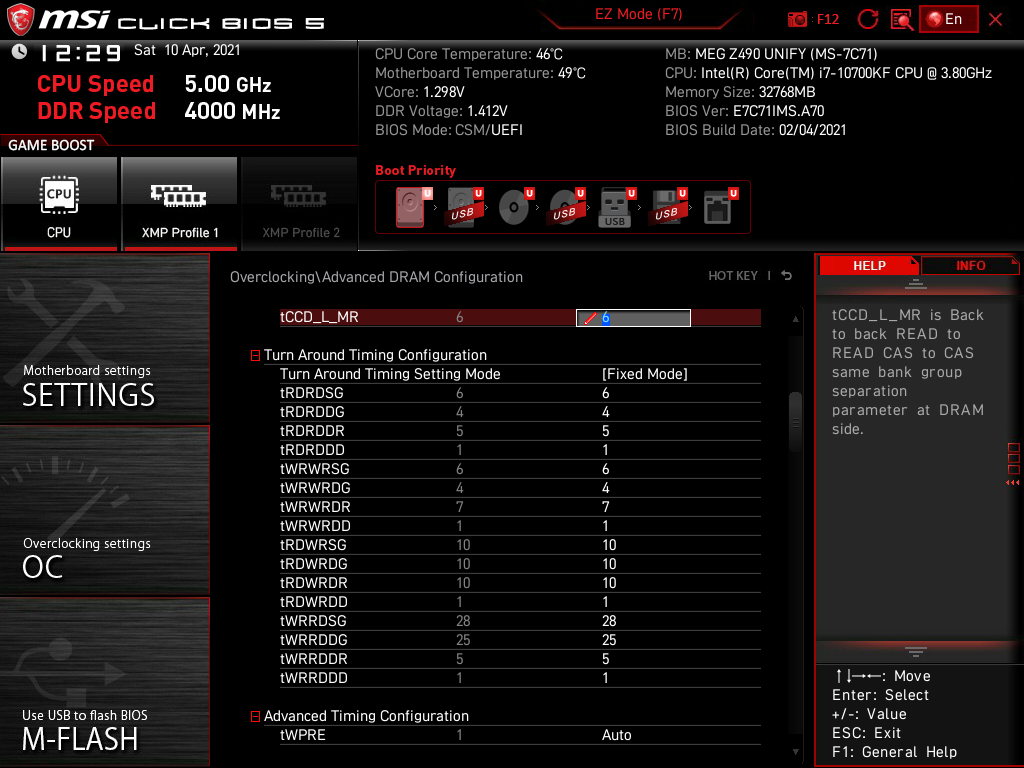Select the tRDWRDG setting row

(520, 564)
